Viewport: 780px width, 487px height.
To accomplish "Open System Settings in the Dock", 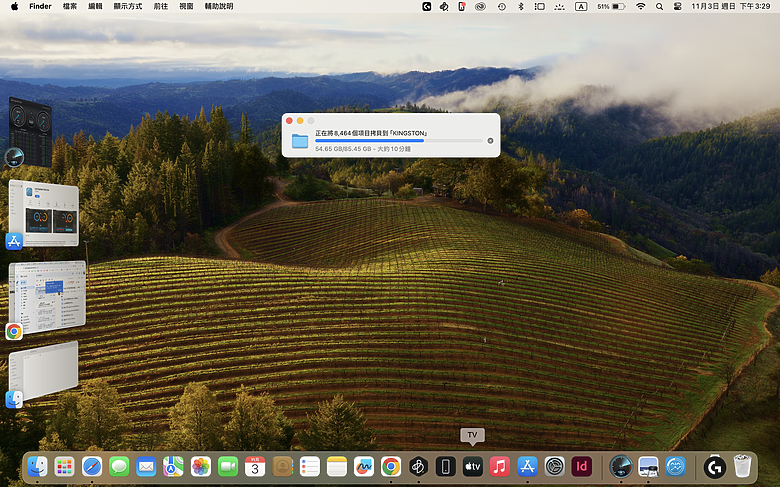I will (x=554, y=467).
